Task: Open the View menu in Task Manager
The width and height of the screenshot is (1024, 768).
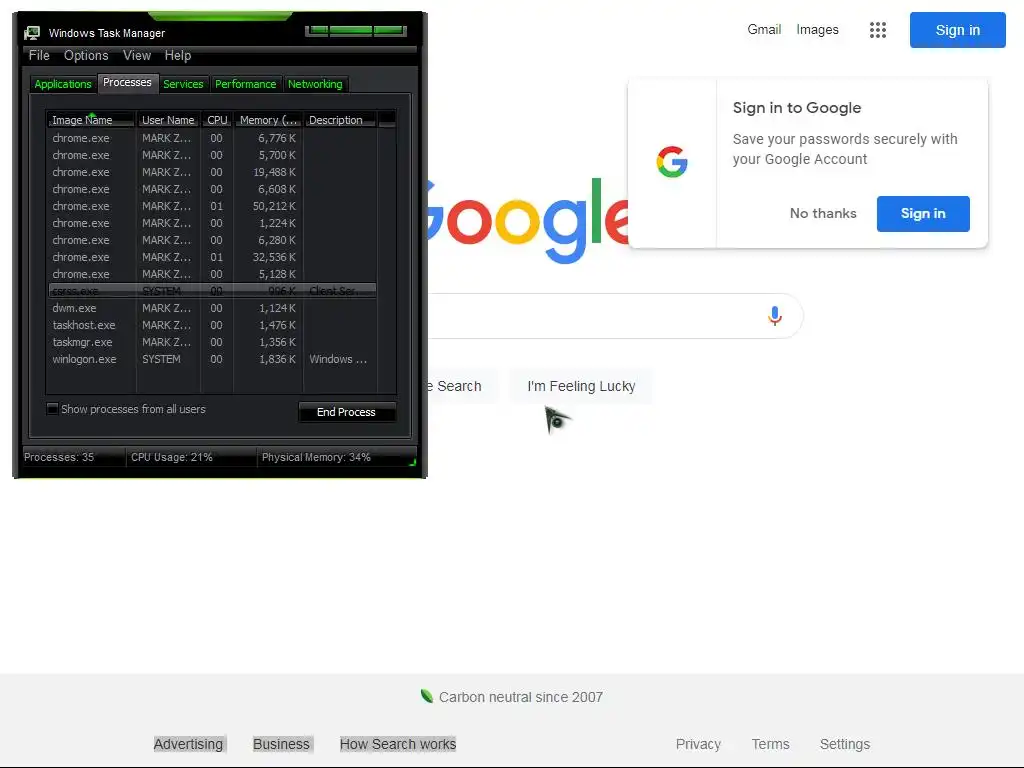Action: point(137,56)
